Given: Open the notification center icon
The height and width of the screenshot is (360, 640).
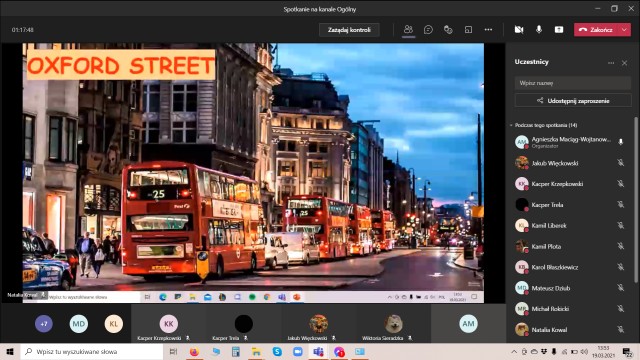Looking at the screenshot, I should 627,351.
